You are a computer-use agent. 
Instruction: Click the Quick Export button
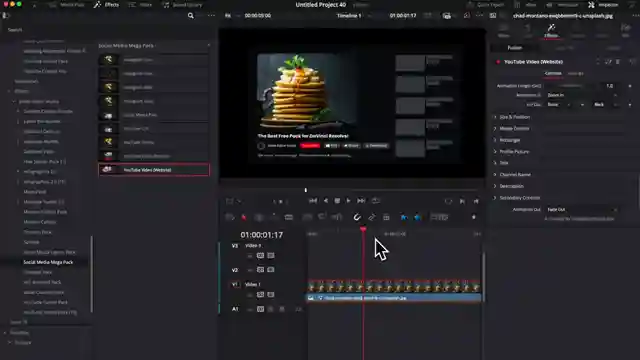click(x=486, y=5)
